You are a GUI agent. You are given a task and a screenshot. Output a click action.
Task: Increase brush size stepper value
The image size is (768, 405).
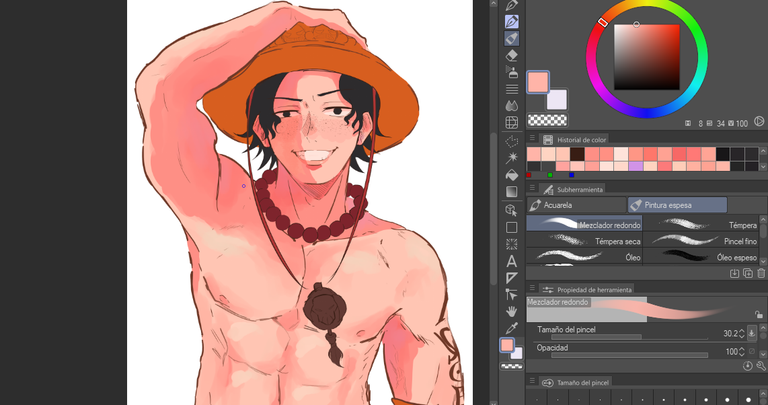[x=742, y=331]
